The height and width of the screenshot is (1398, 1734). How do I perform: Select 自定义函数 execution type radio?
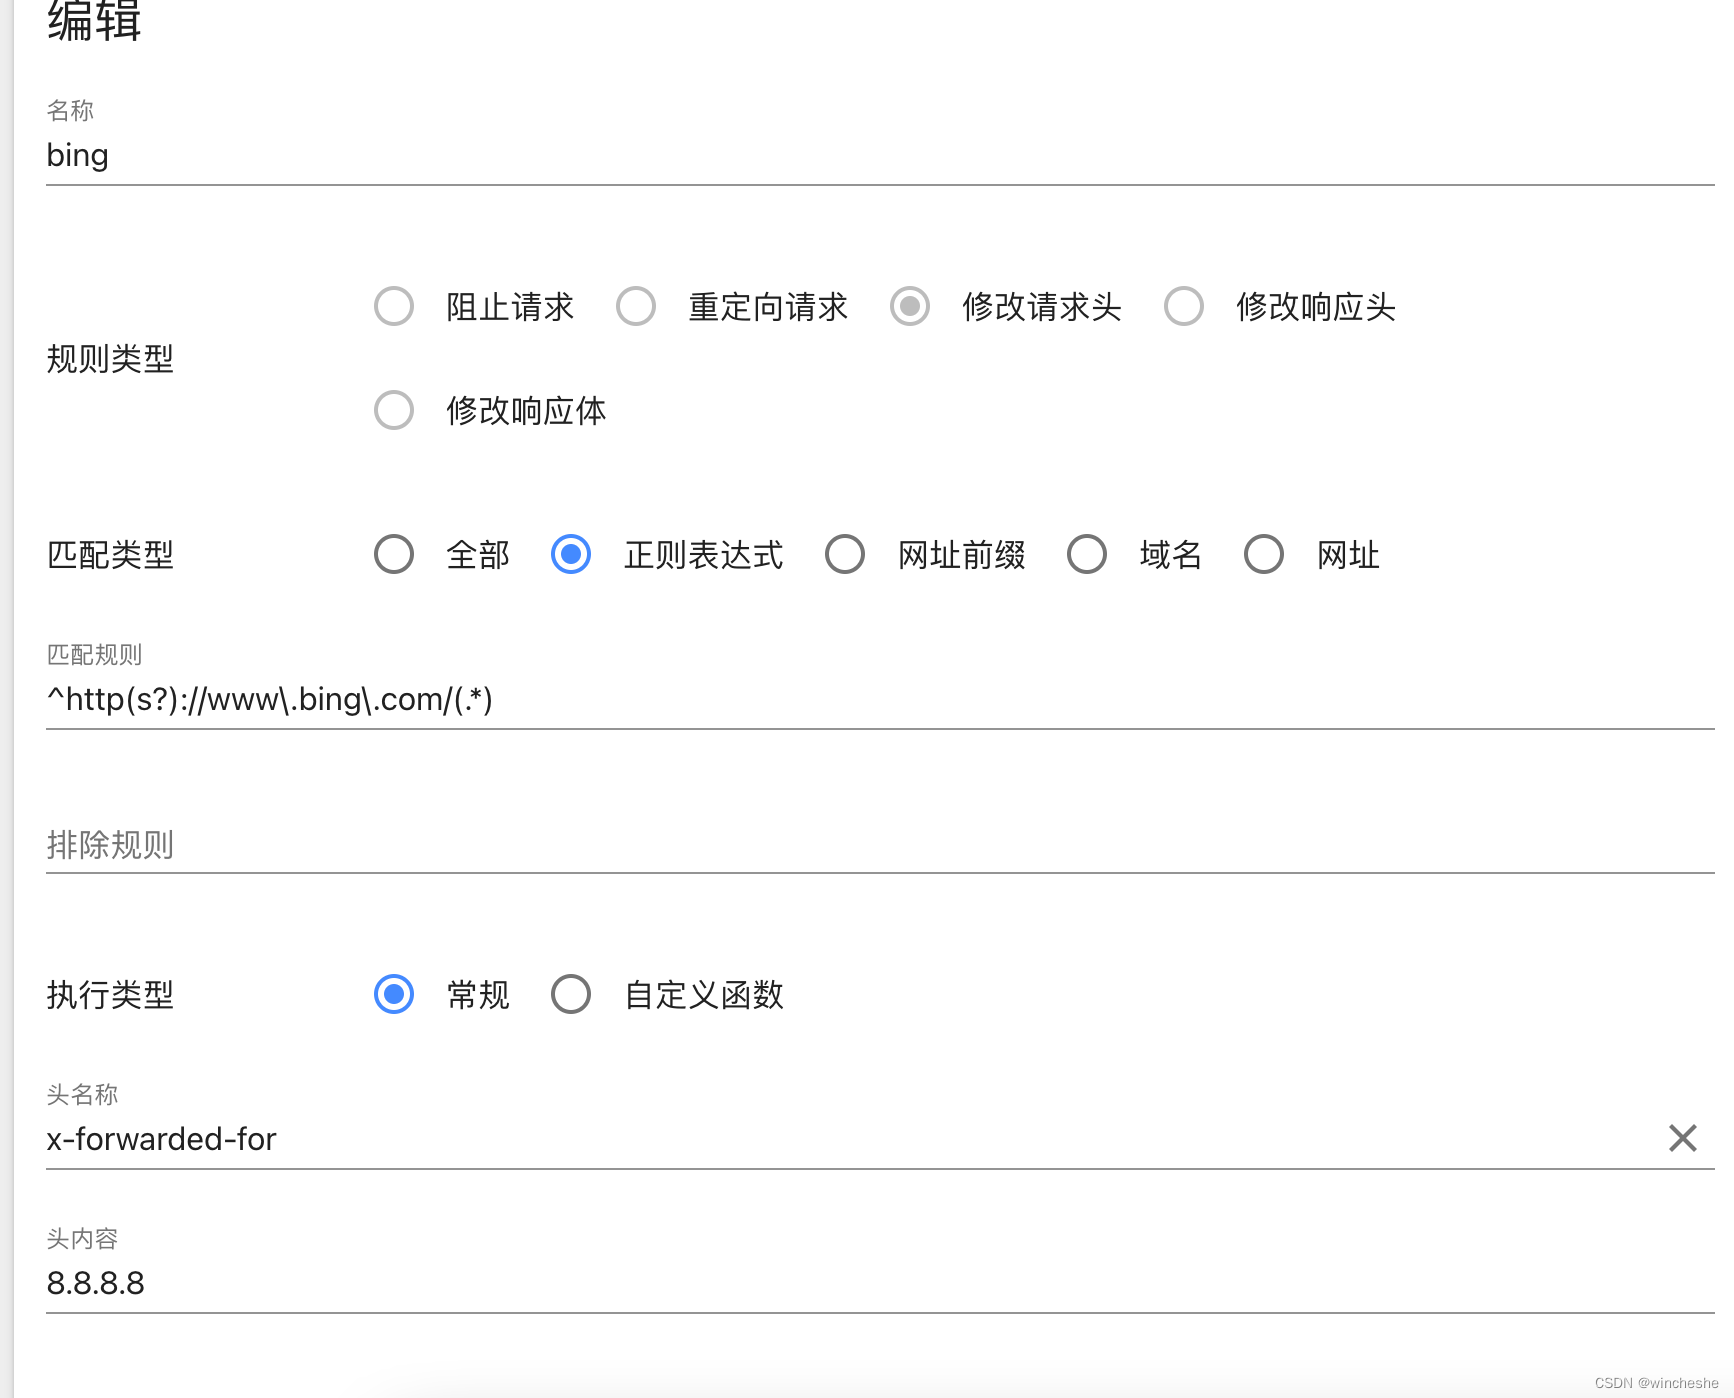(571, 994)
